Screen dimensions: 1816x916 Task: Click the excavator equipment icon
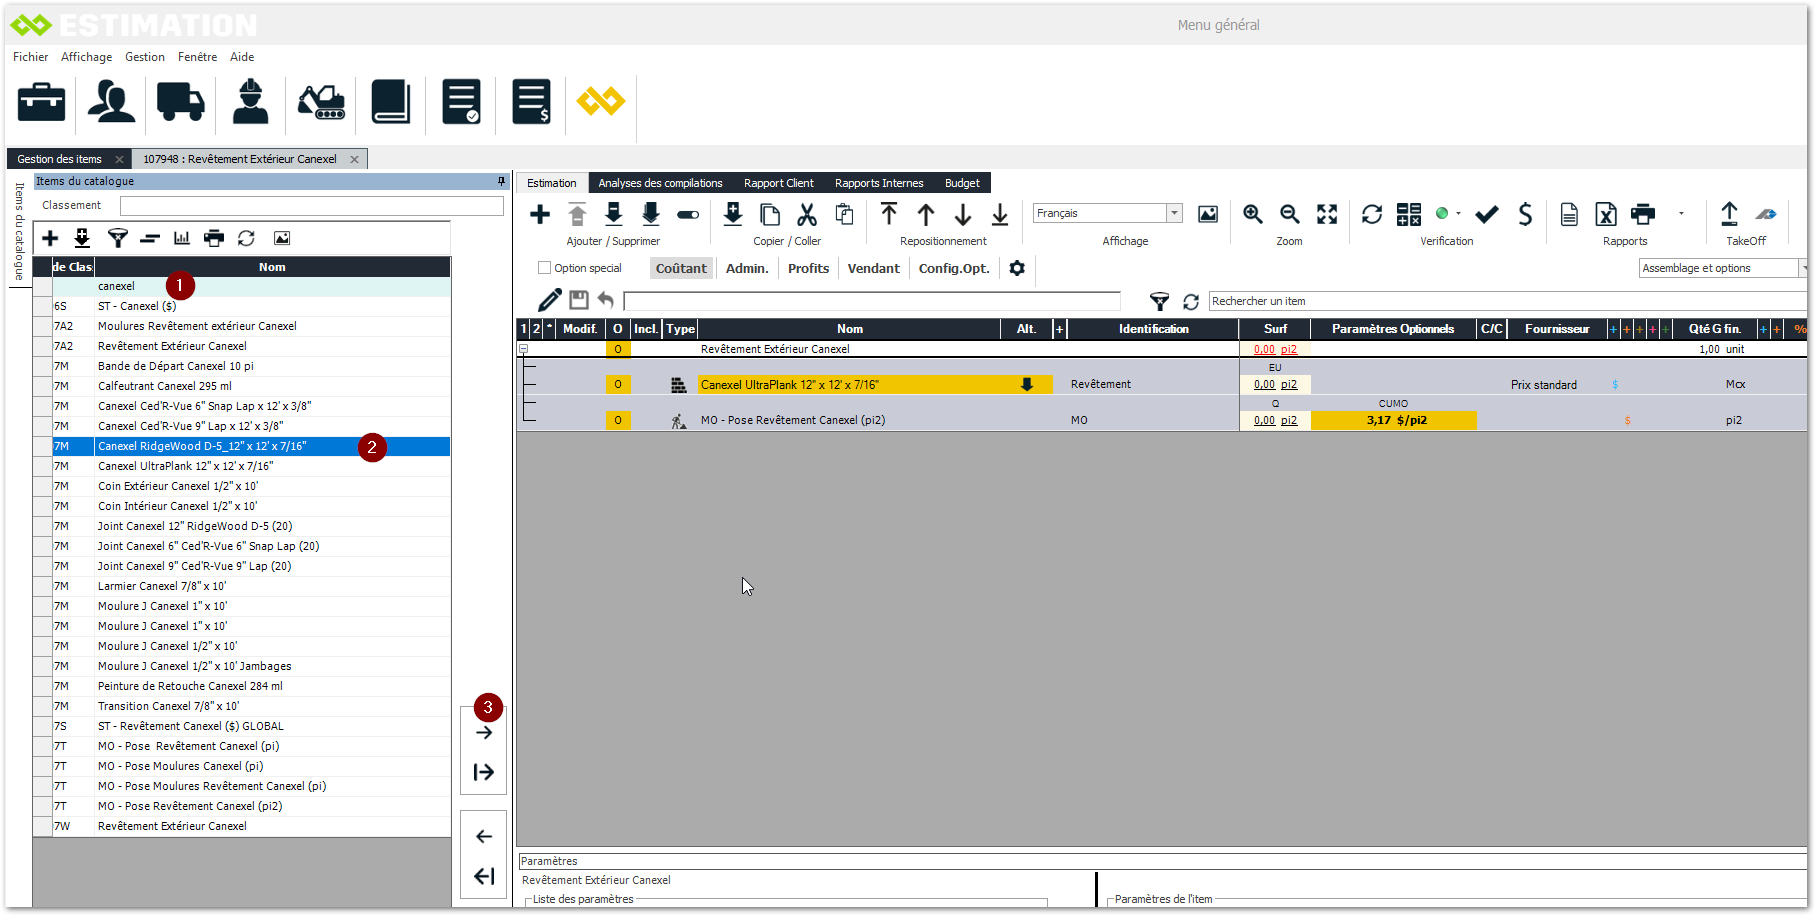(x=321, y=102)
